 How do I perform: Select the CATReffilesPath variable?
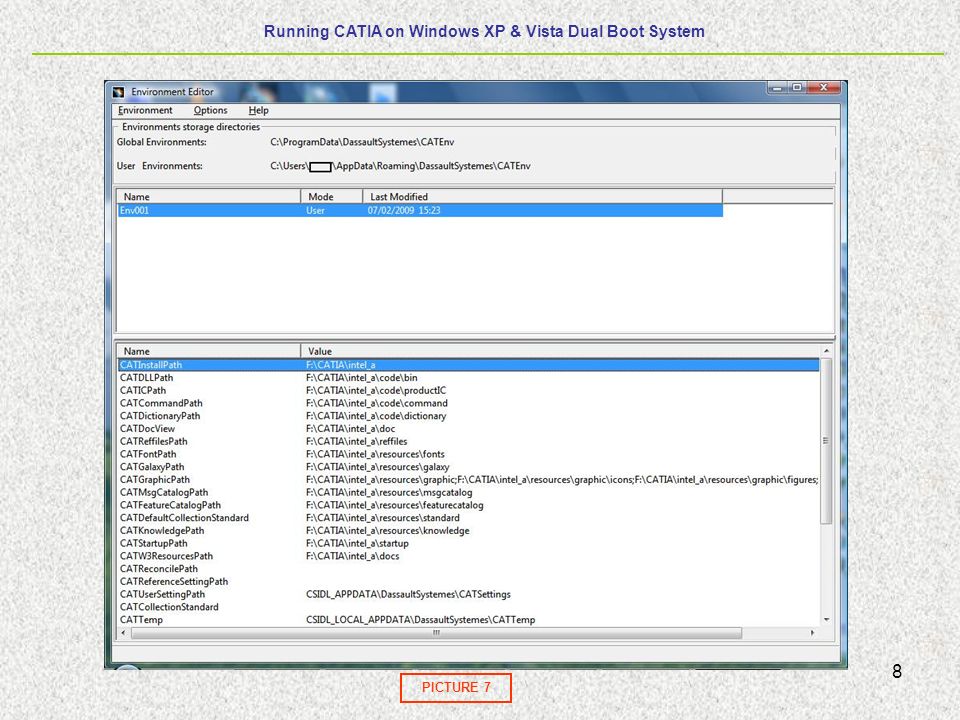pos(154,441)
